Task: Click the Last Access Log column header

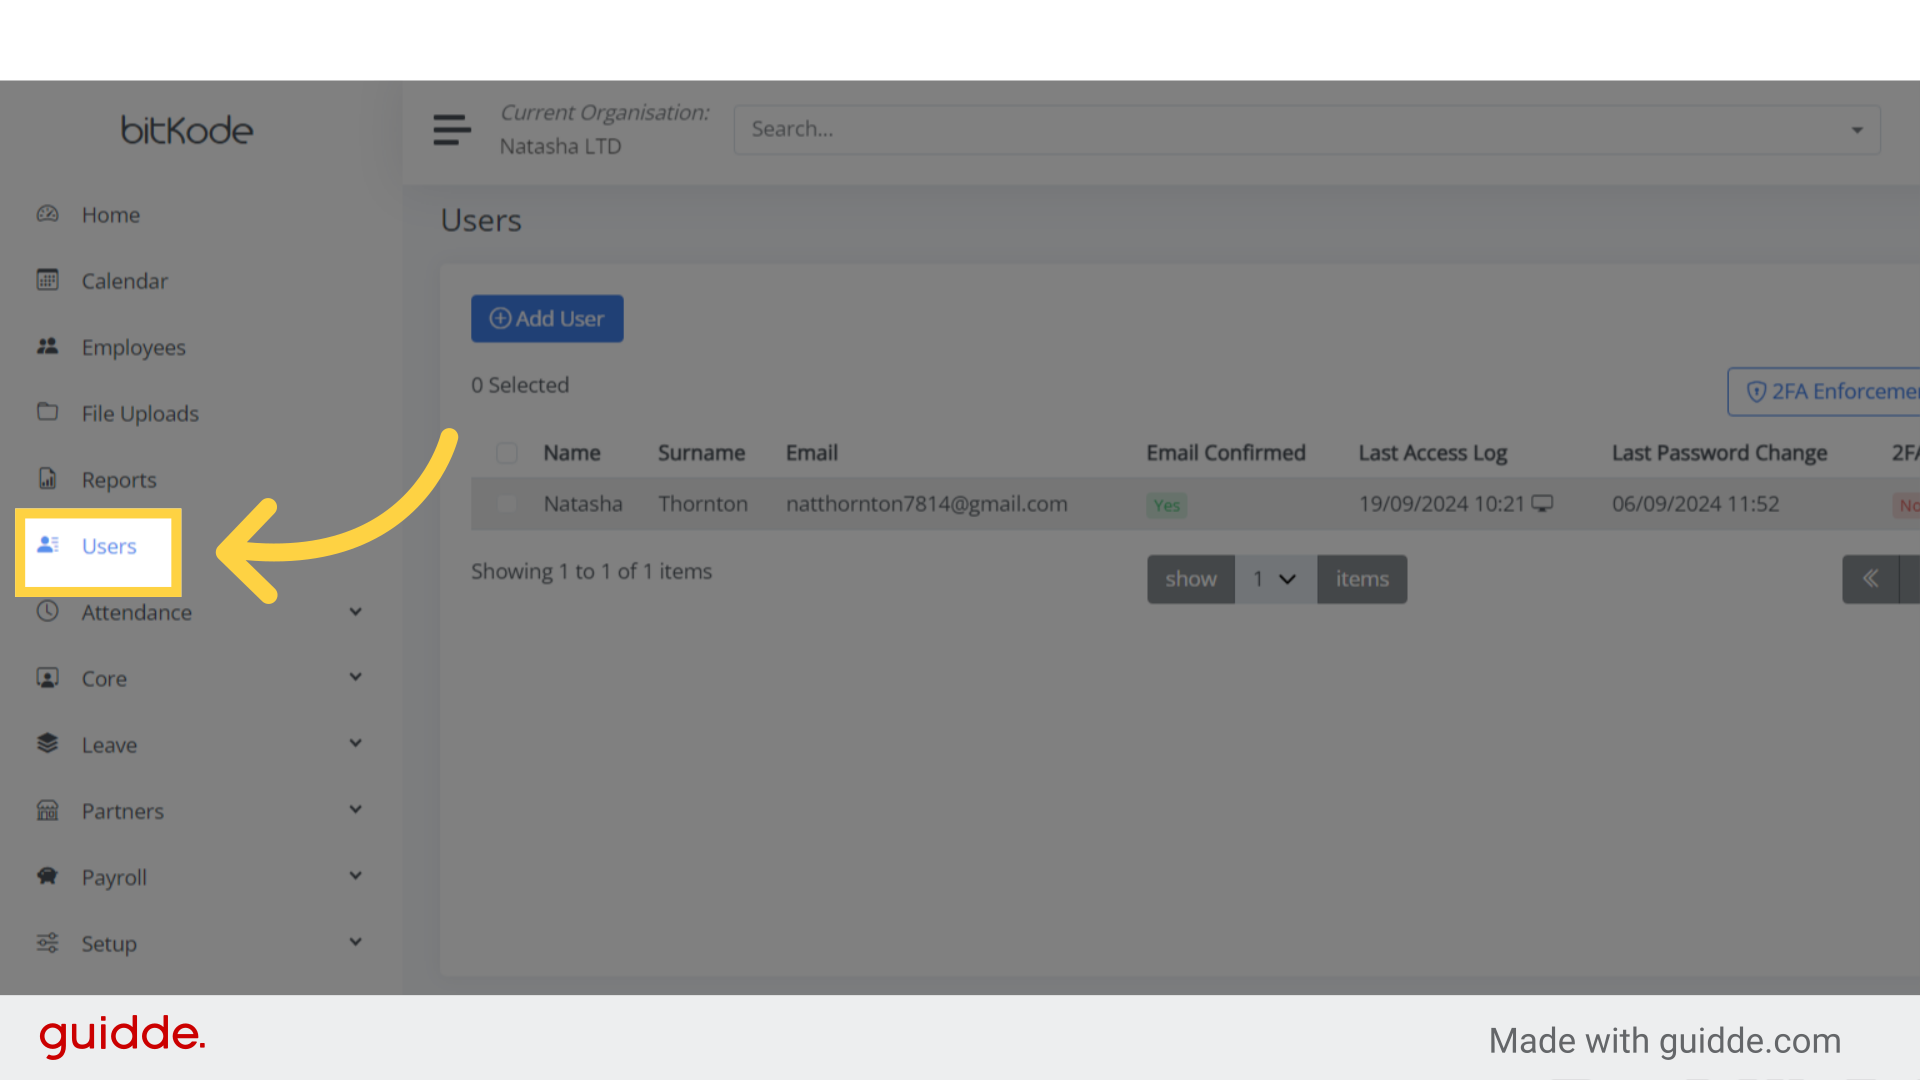Action: (1432, 453)
